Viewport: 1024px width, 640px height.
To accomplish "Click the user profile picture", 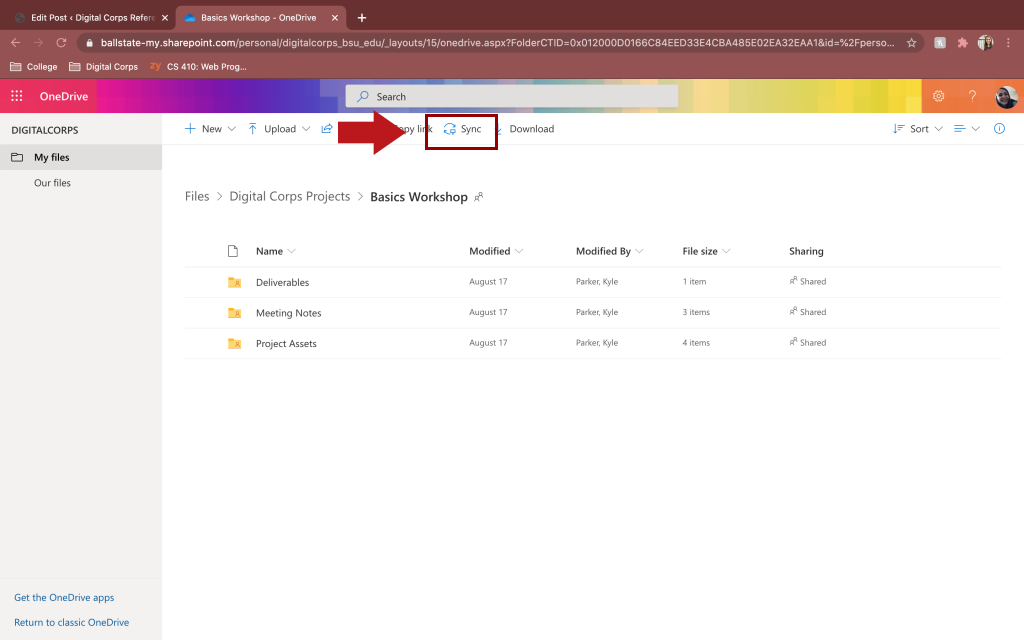I will [1006, 96].
